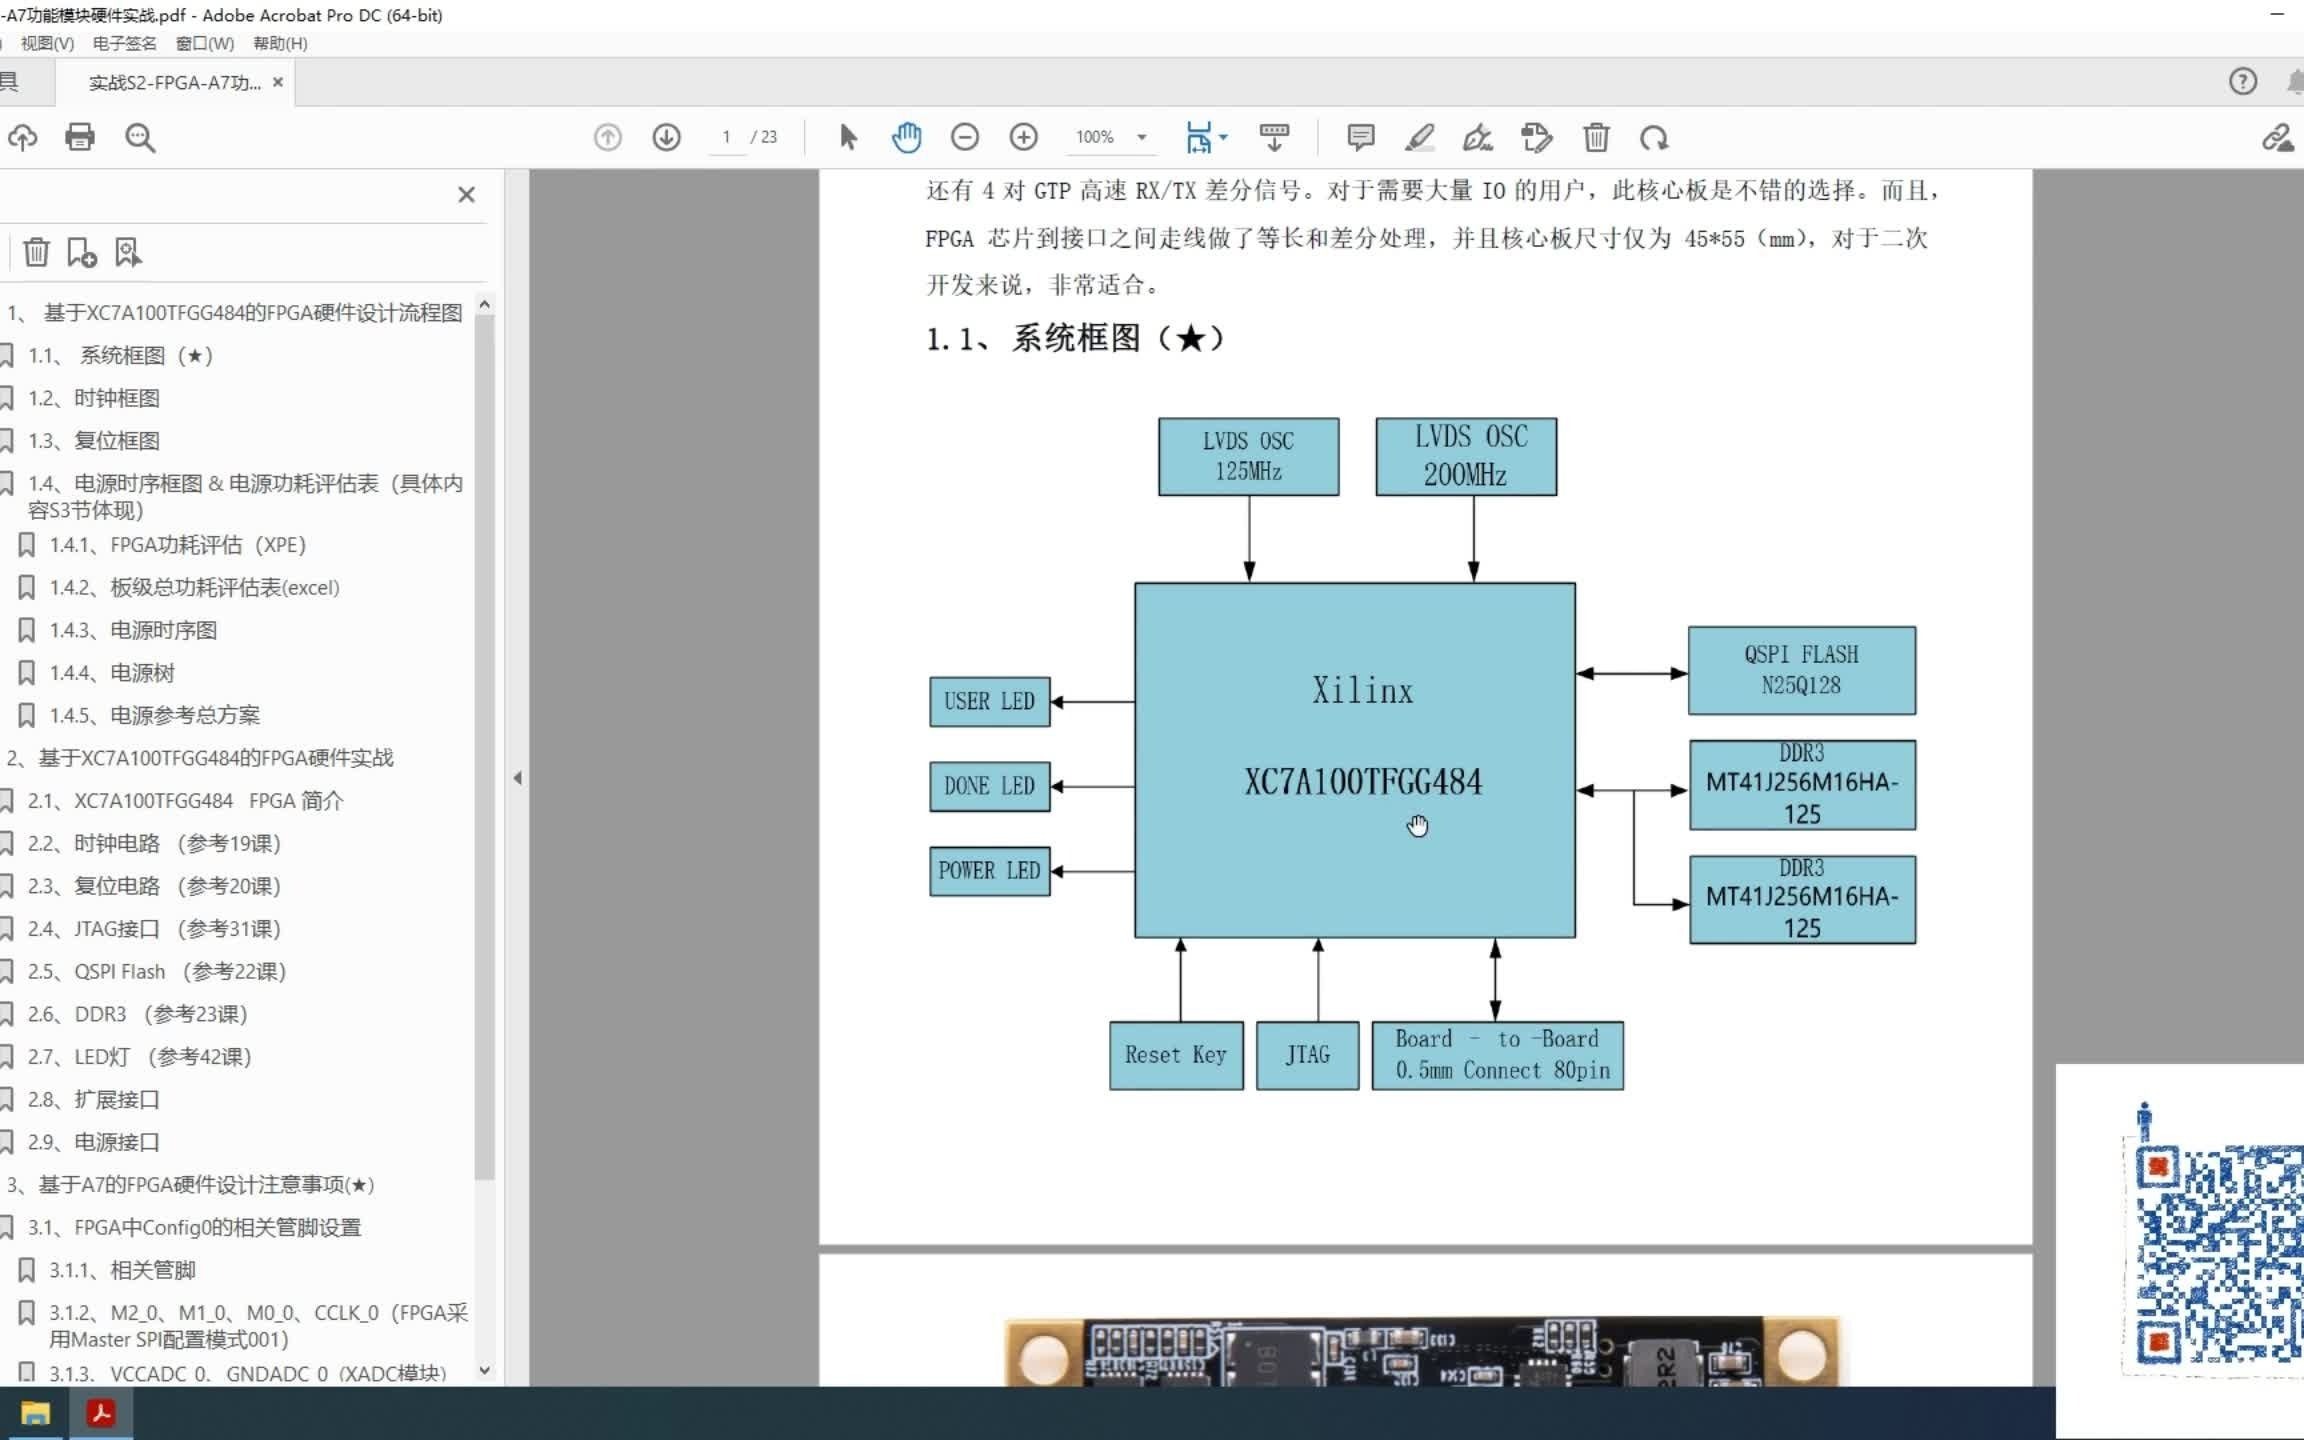Click the help question mark button
2304x1440 pixels.
coord(2244,82)
